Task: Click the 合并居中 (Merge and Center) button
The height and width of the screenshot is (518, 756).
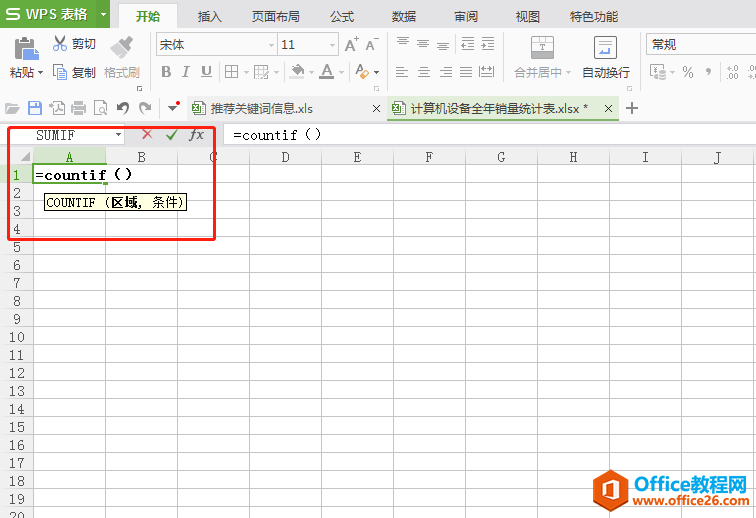Action: (542, 58)
